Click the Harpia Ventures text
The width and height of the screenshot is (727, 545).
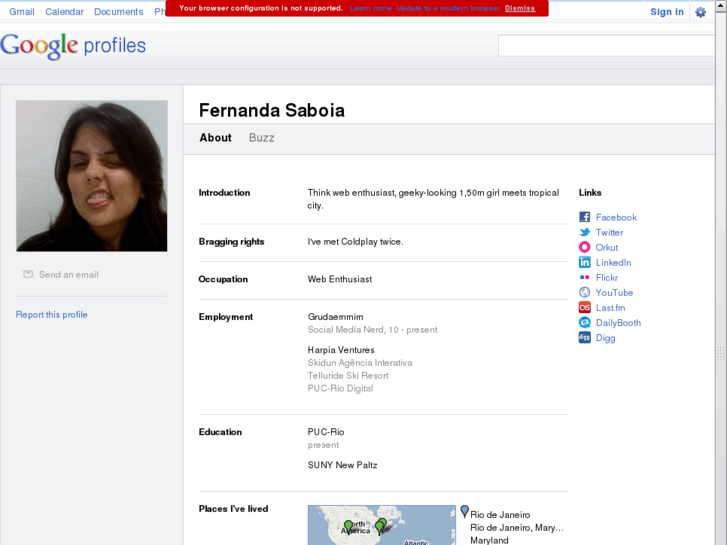coord(341,350)
